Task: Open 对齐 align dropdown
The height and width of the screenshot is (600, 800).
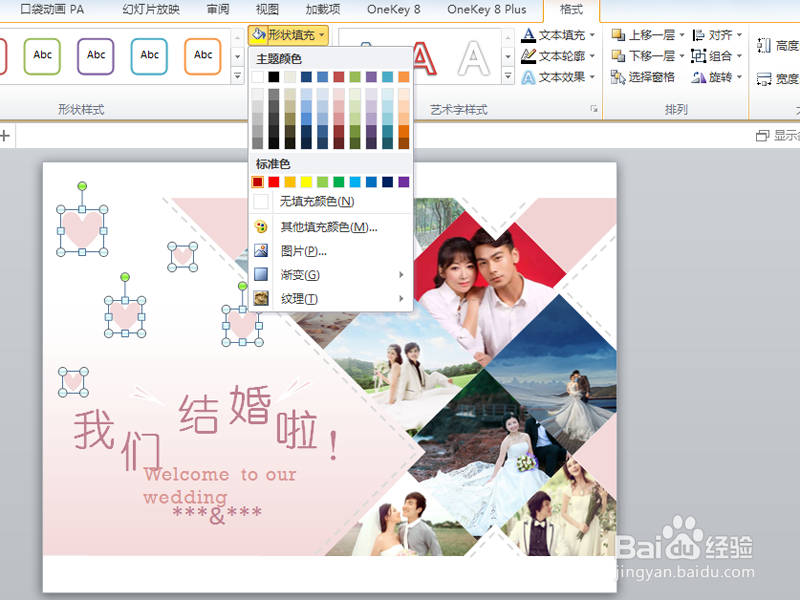Action: 717,35
